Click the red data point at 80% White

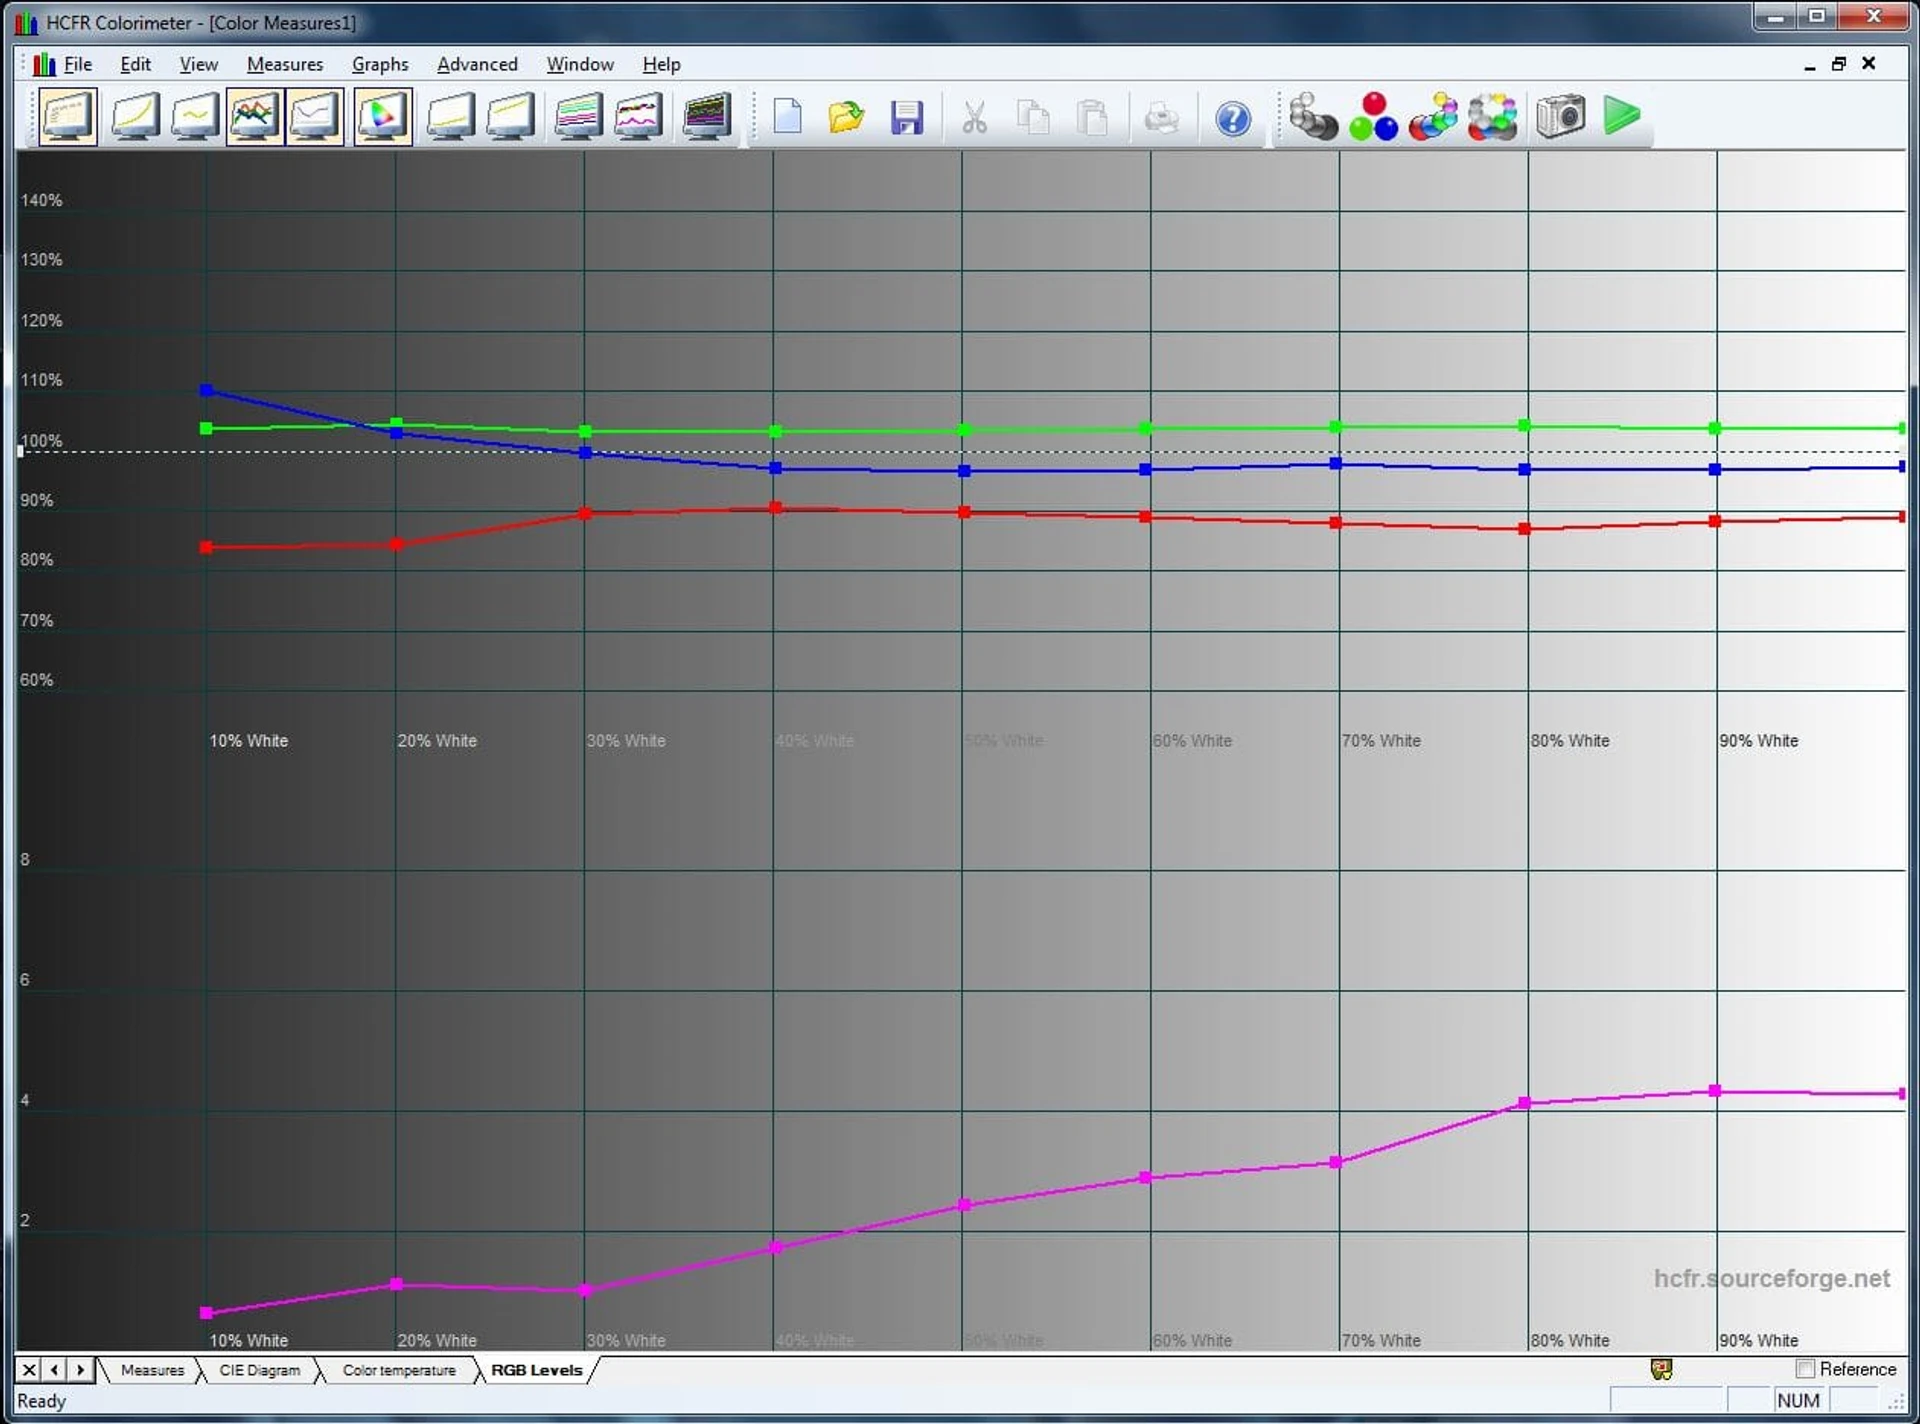tap(1524, 529)
